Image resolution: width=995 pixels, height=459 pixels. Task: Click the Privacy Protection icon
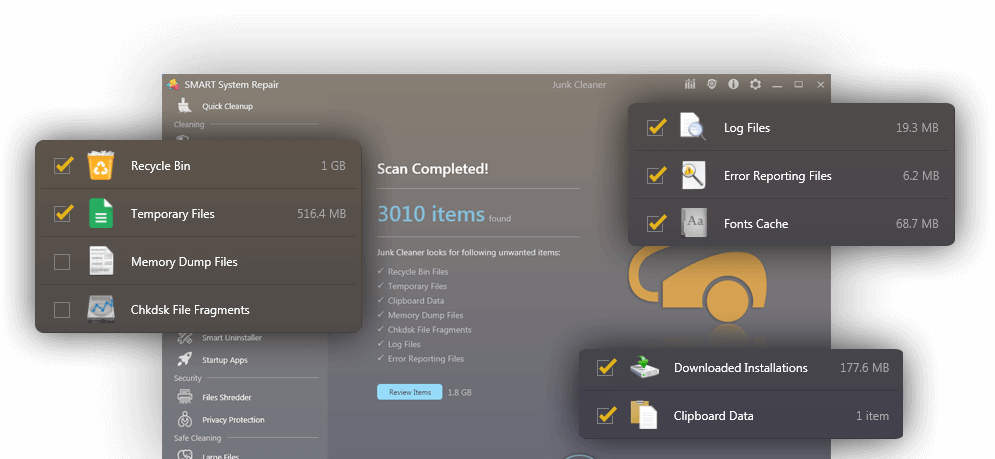point(184,420)
